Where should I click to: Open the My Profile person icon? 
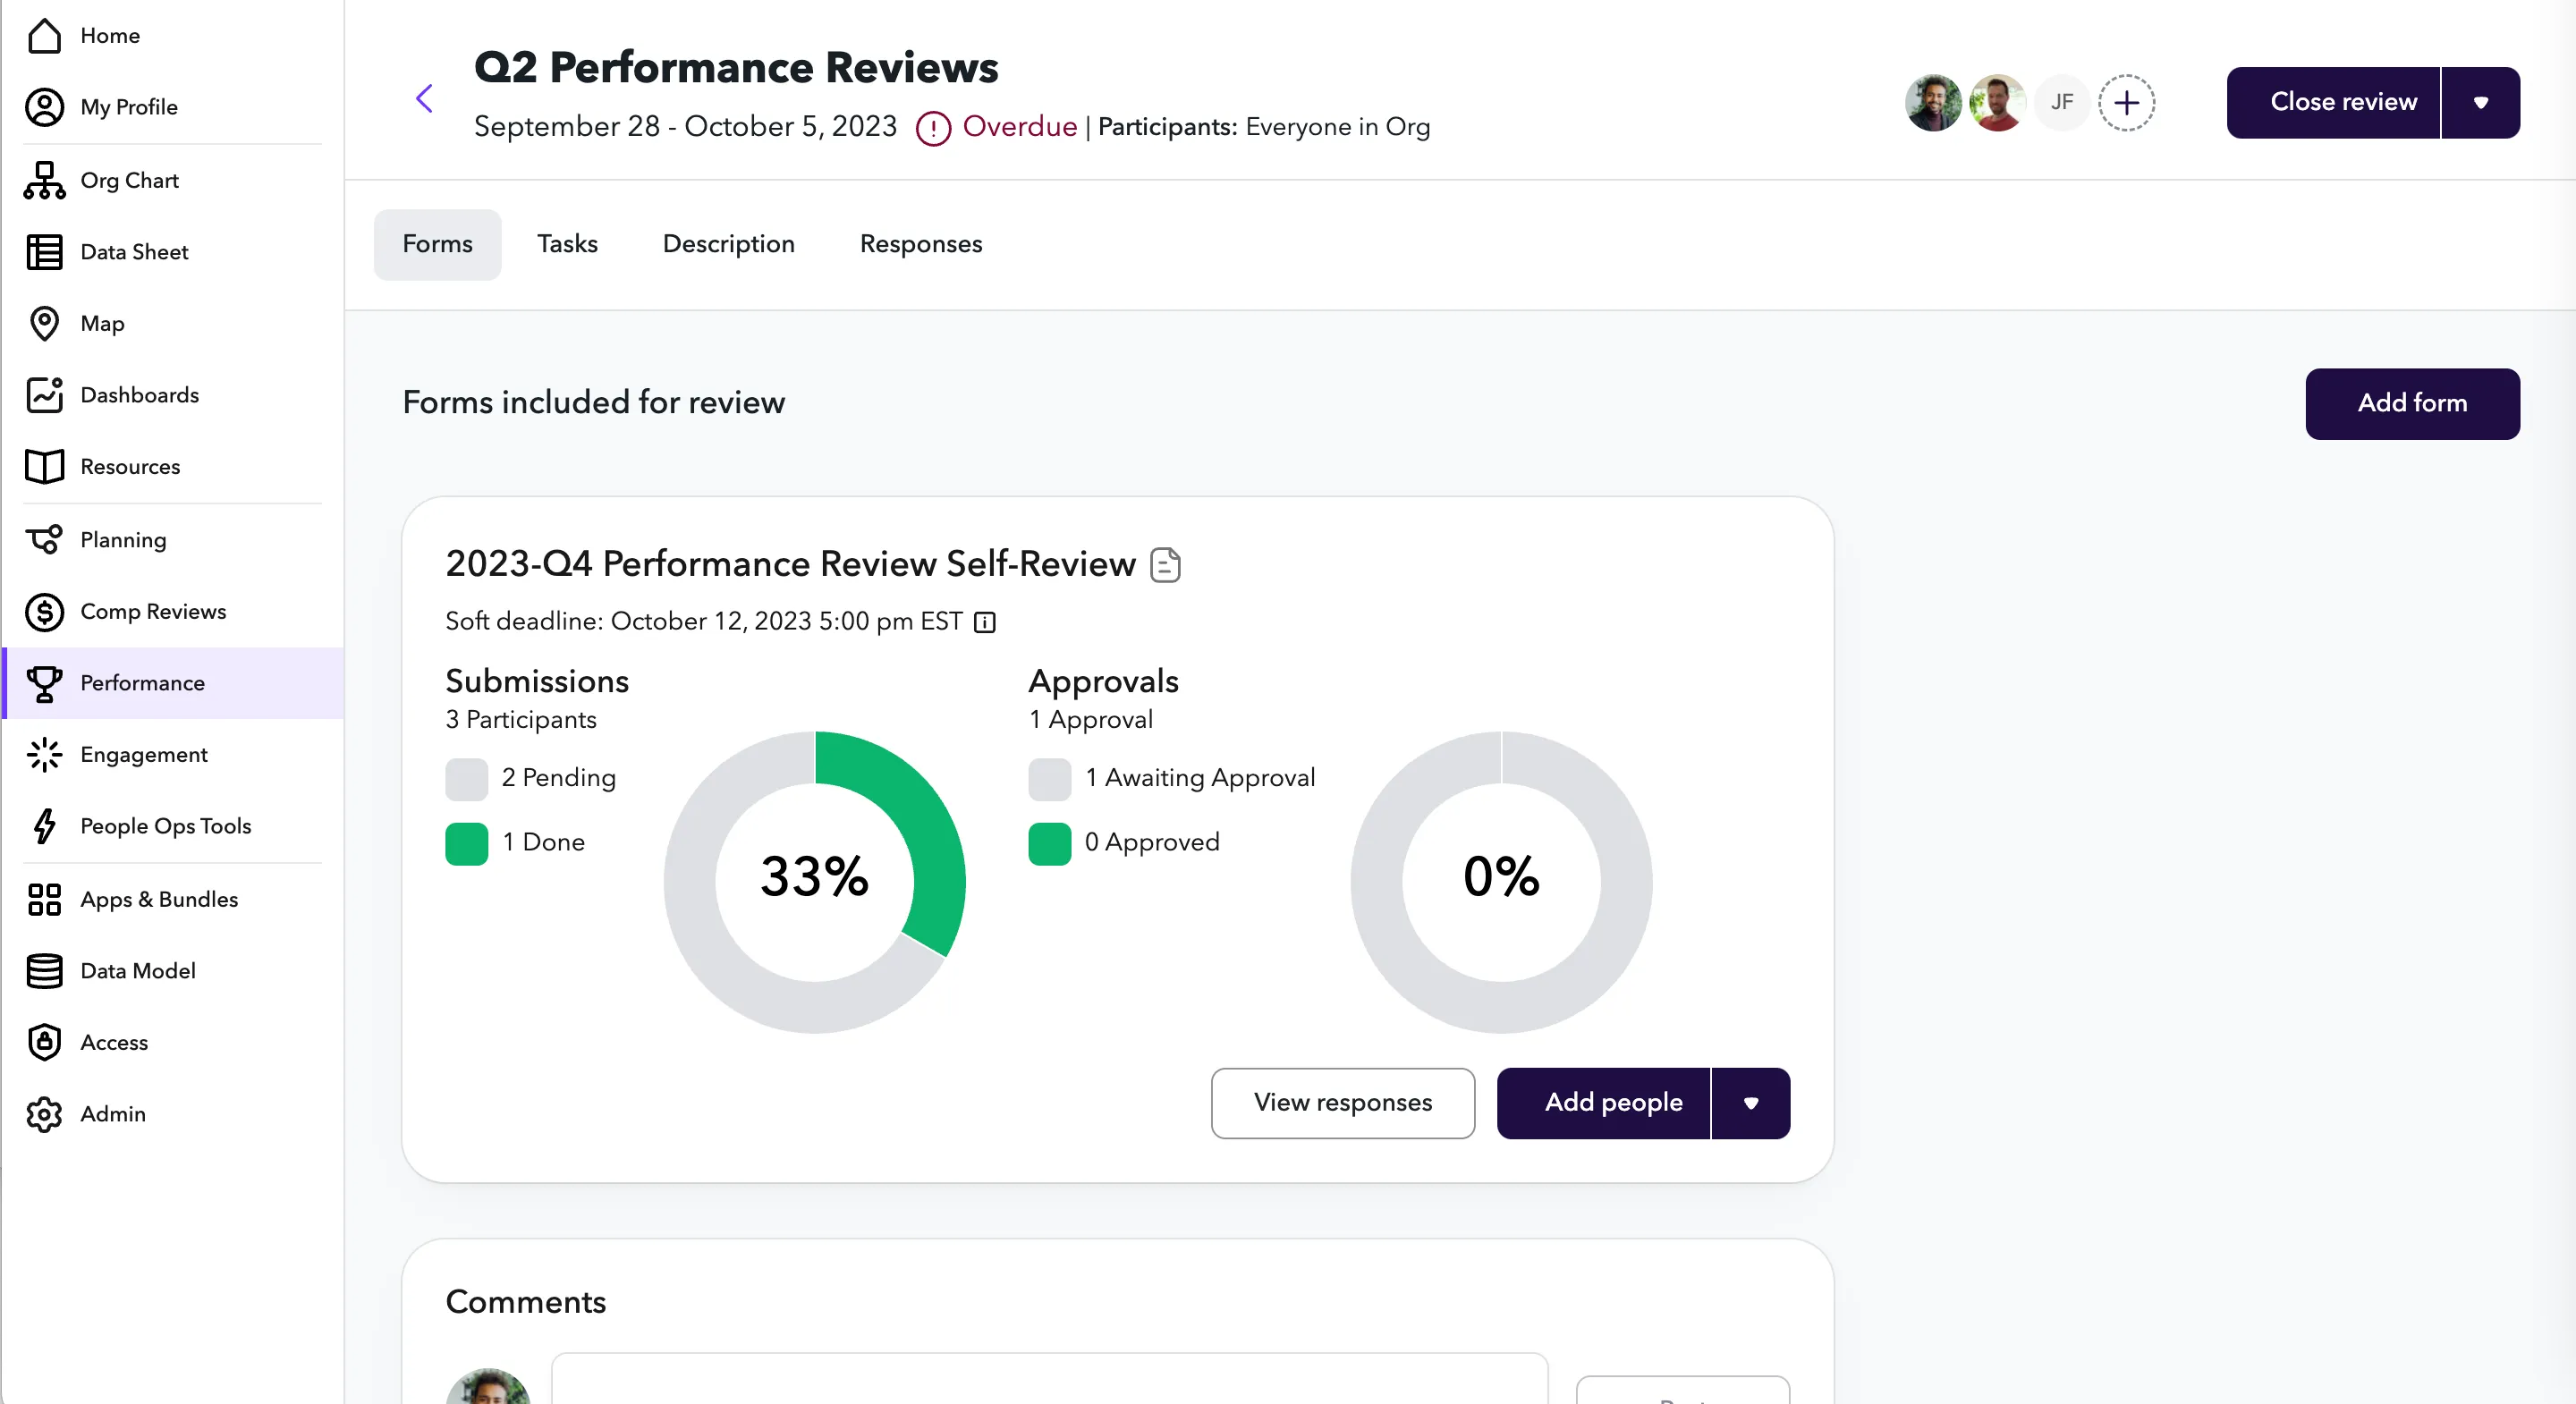[44, 107]
